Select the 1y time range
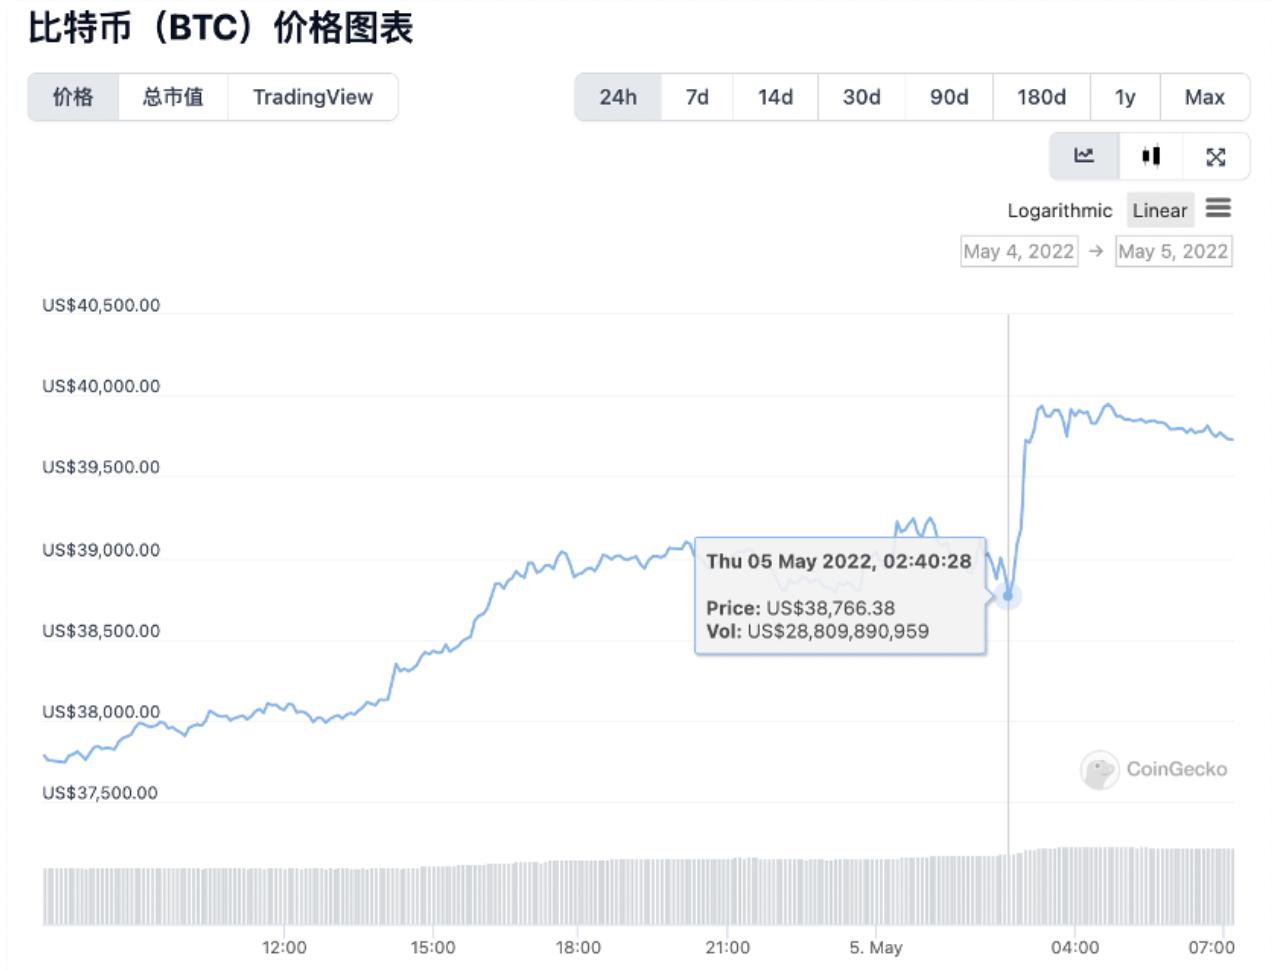1272x970 pixels. pyautogui.click(x=1125, y=97)
